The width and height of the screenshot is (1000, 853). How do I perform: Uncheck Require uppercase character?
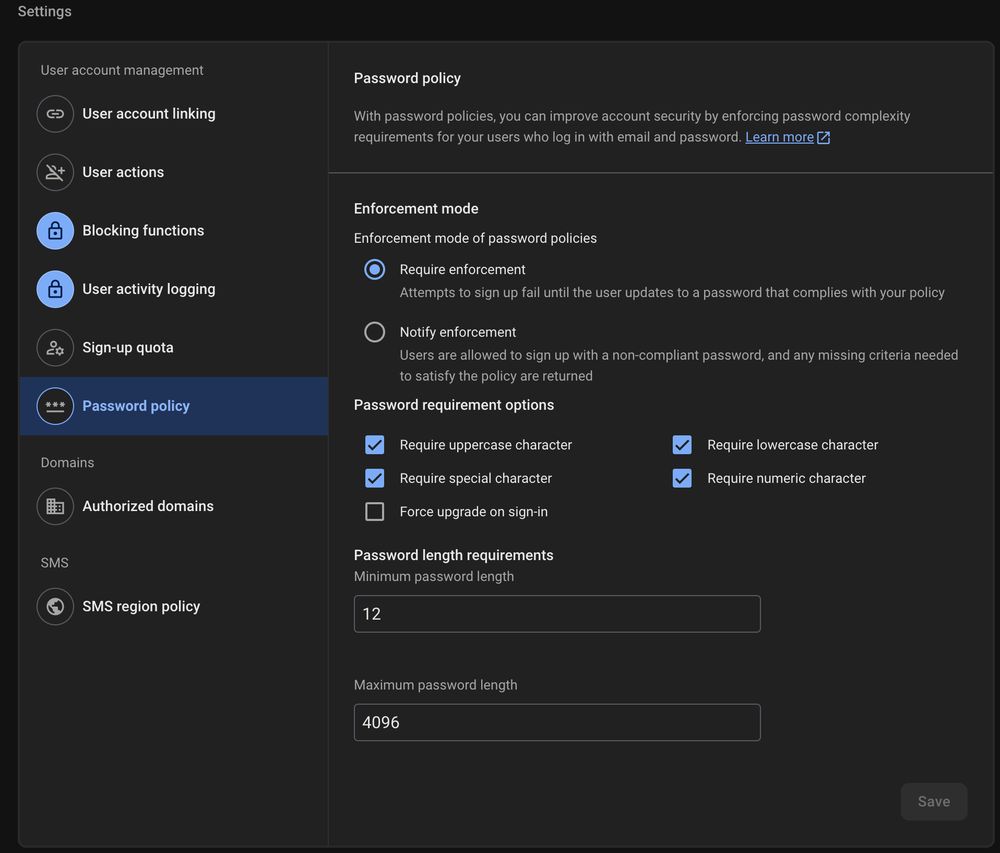(x=374, y=445)
